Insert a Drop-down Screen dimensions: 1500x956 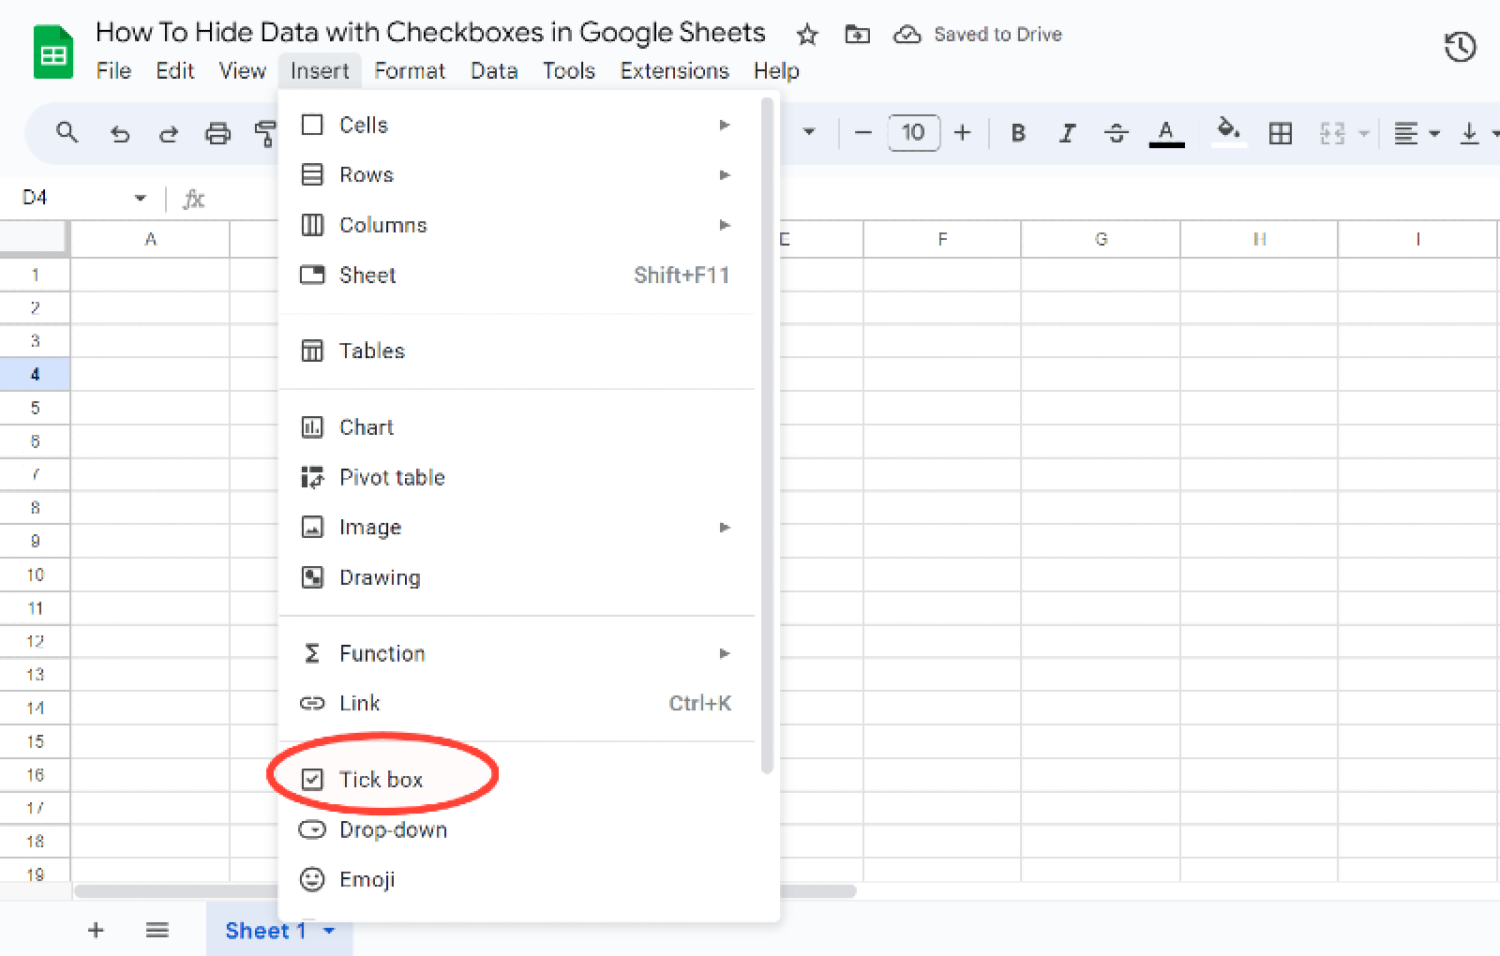click(x=516, y=829)
